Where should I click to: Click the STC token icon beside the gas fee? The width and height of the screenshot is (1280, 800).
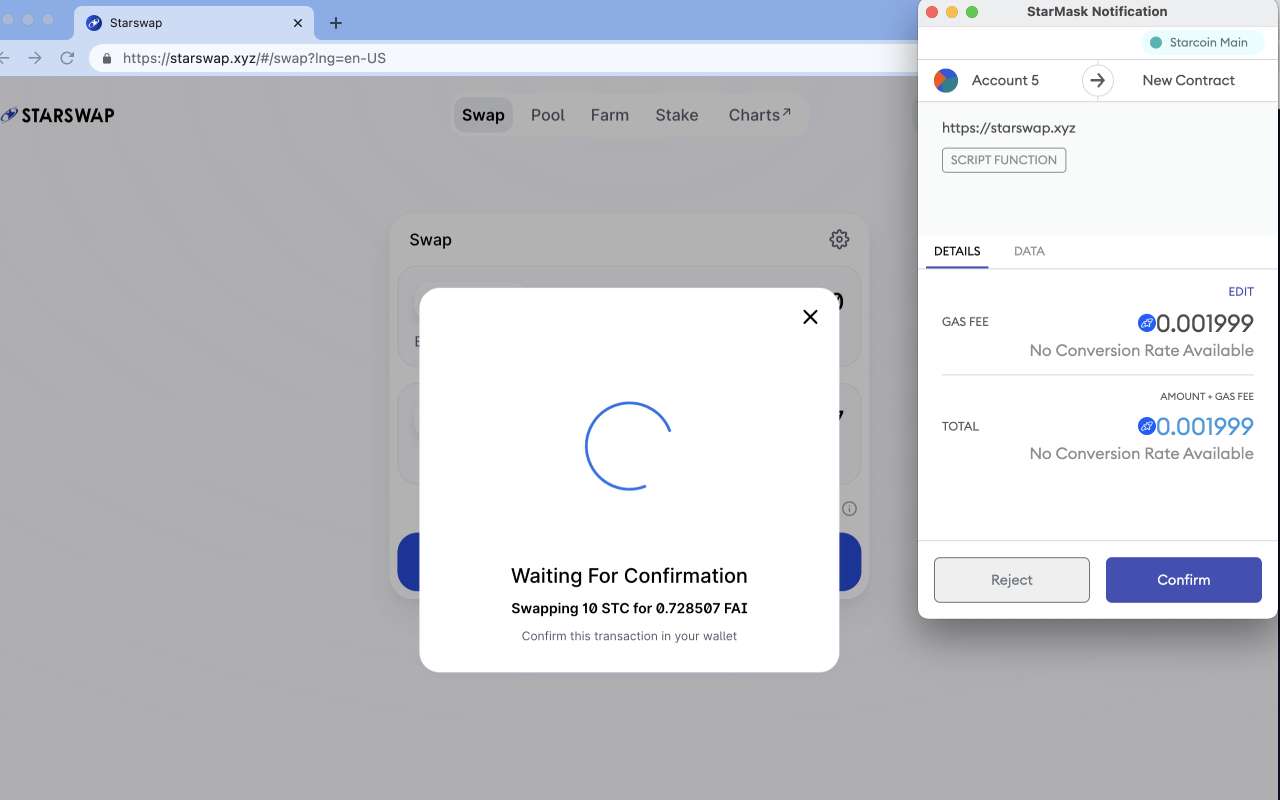click(x=1147, y=322)
